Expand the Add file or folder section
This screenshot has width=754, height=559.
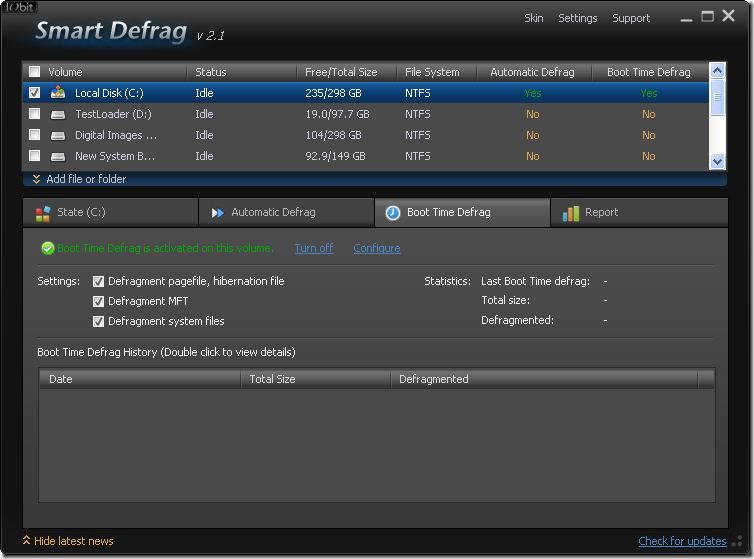[x=79, y=179]
